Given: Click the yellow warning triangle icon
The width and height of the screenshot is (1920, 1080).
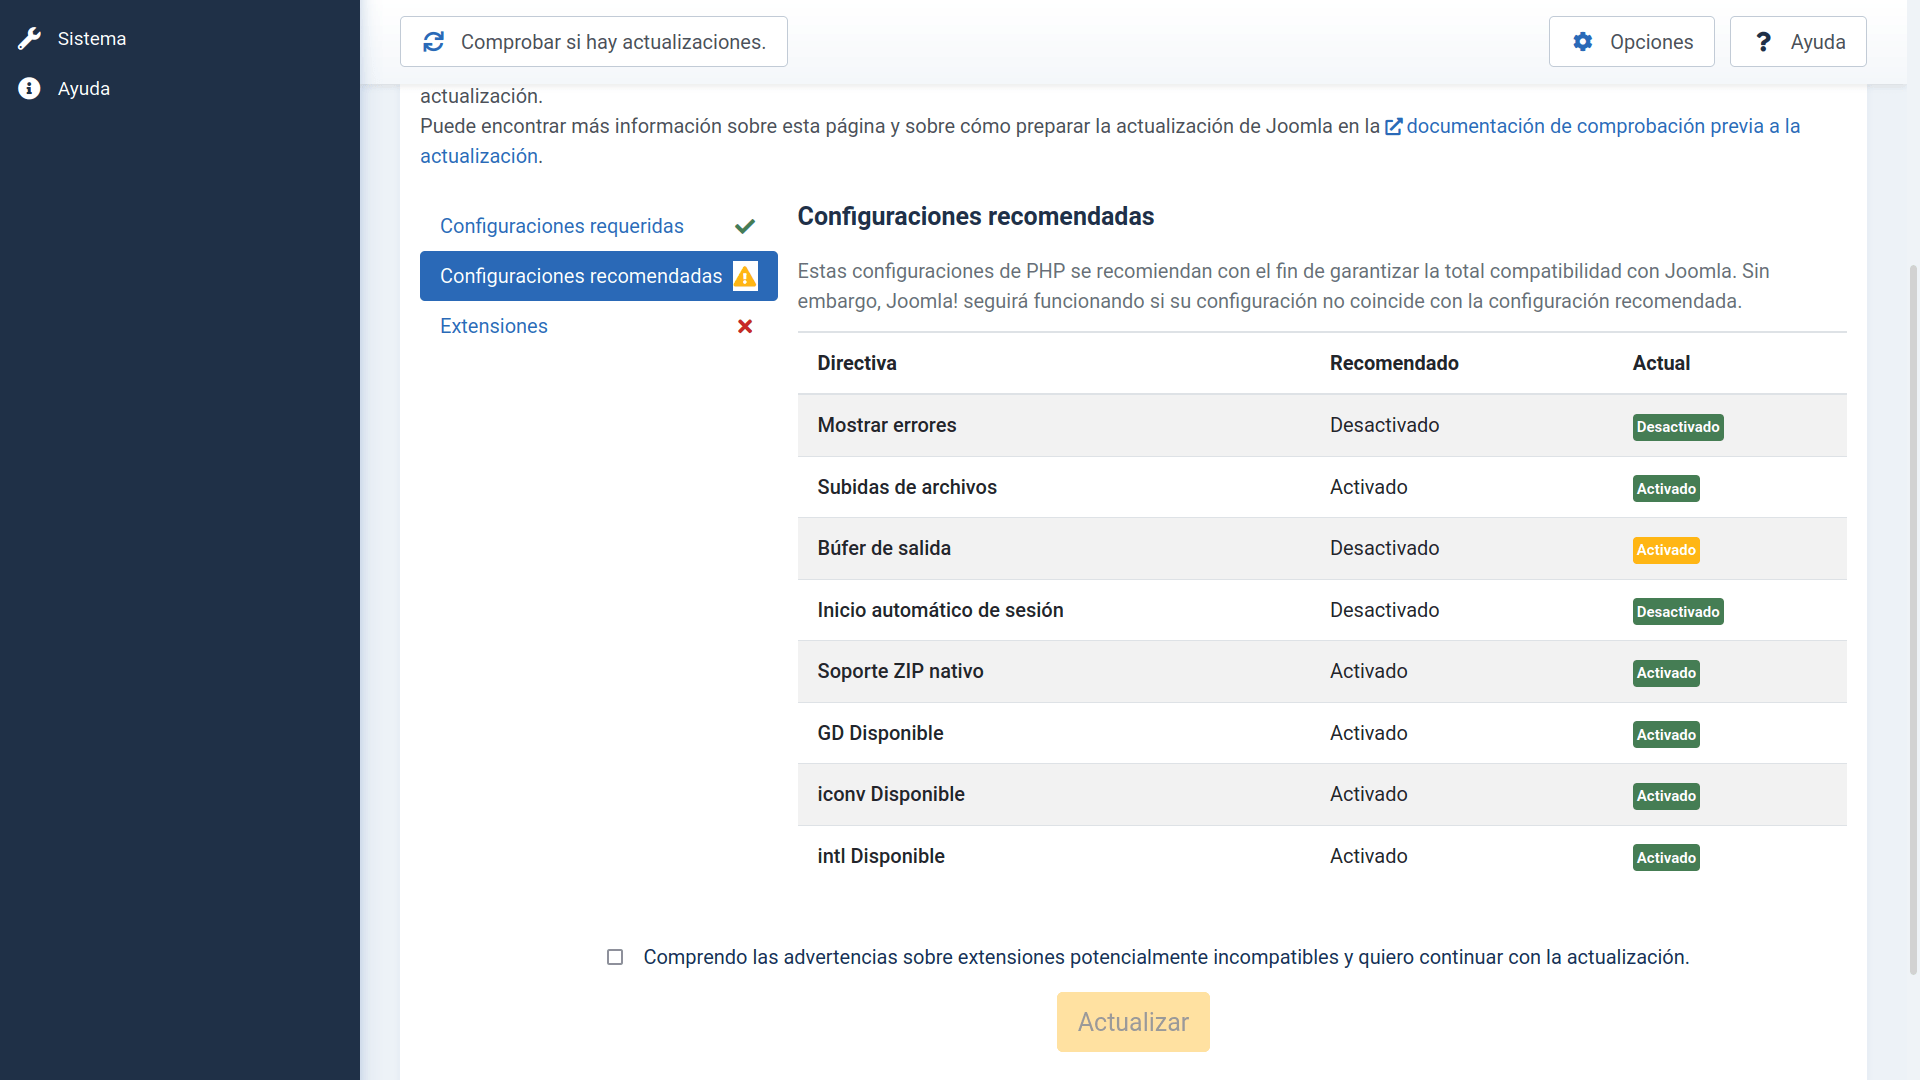Looking at the screenshot, I should [x=745, y=276].
